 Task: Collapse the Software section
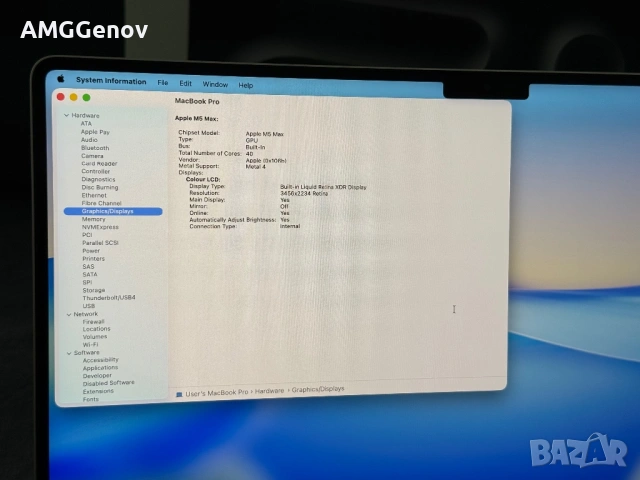69,353
